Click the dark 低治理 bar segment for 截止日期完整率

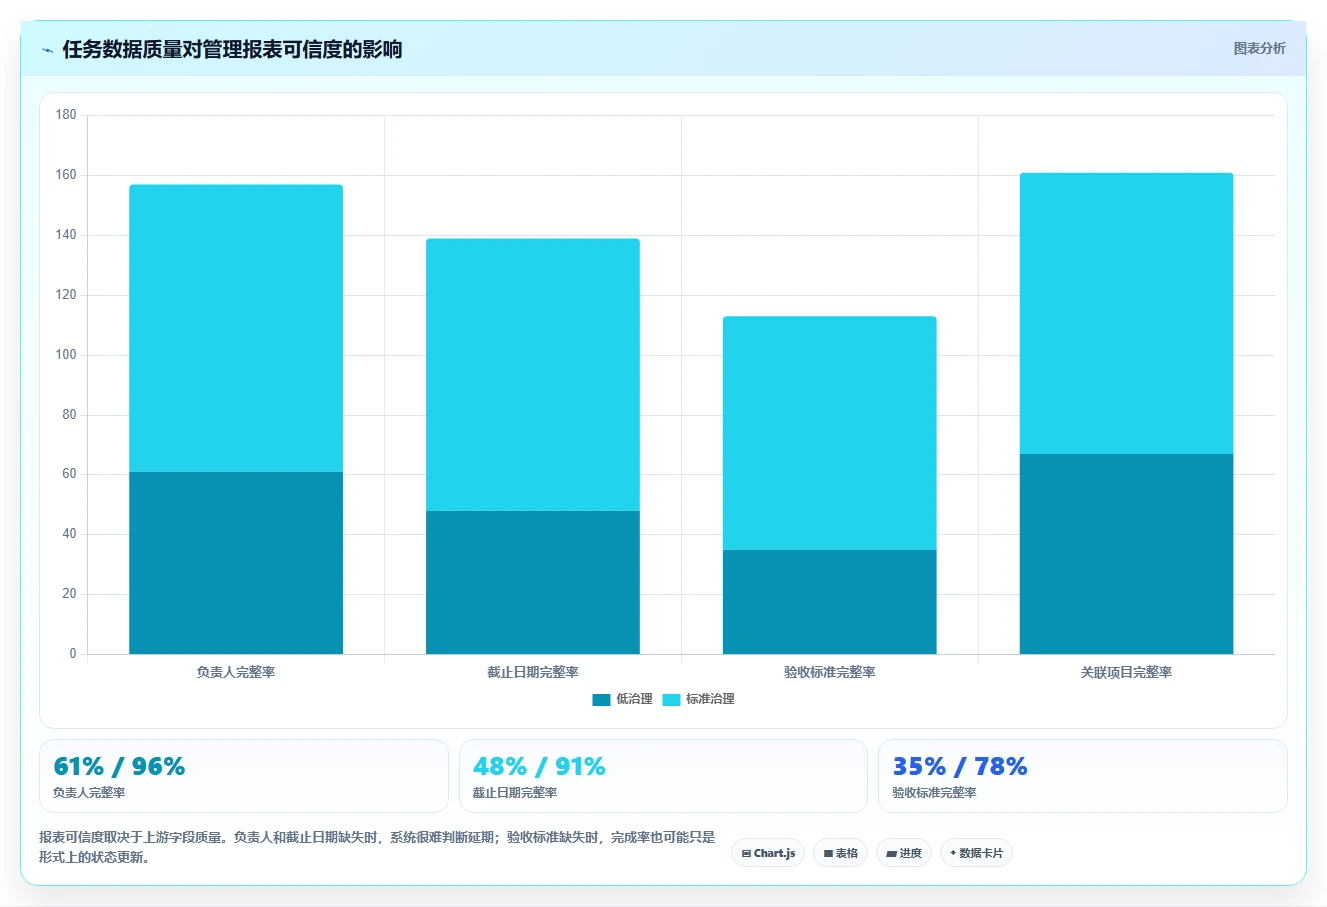[533, 582]
